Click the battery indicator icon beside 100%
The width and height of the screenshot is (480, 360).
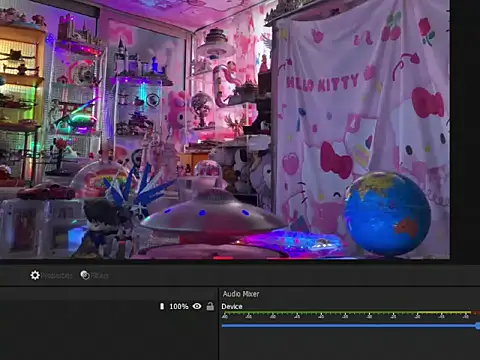coord(162,306)
